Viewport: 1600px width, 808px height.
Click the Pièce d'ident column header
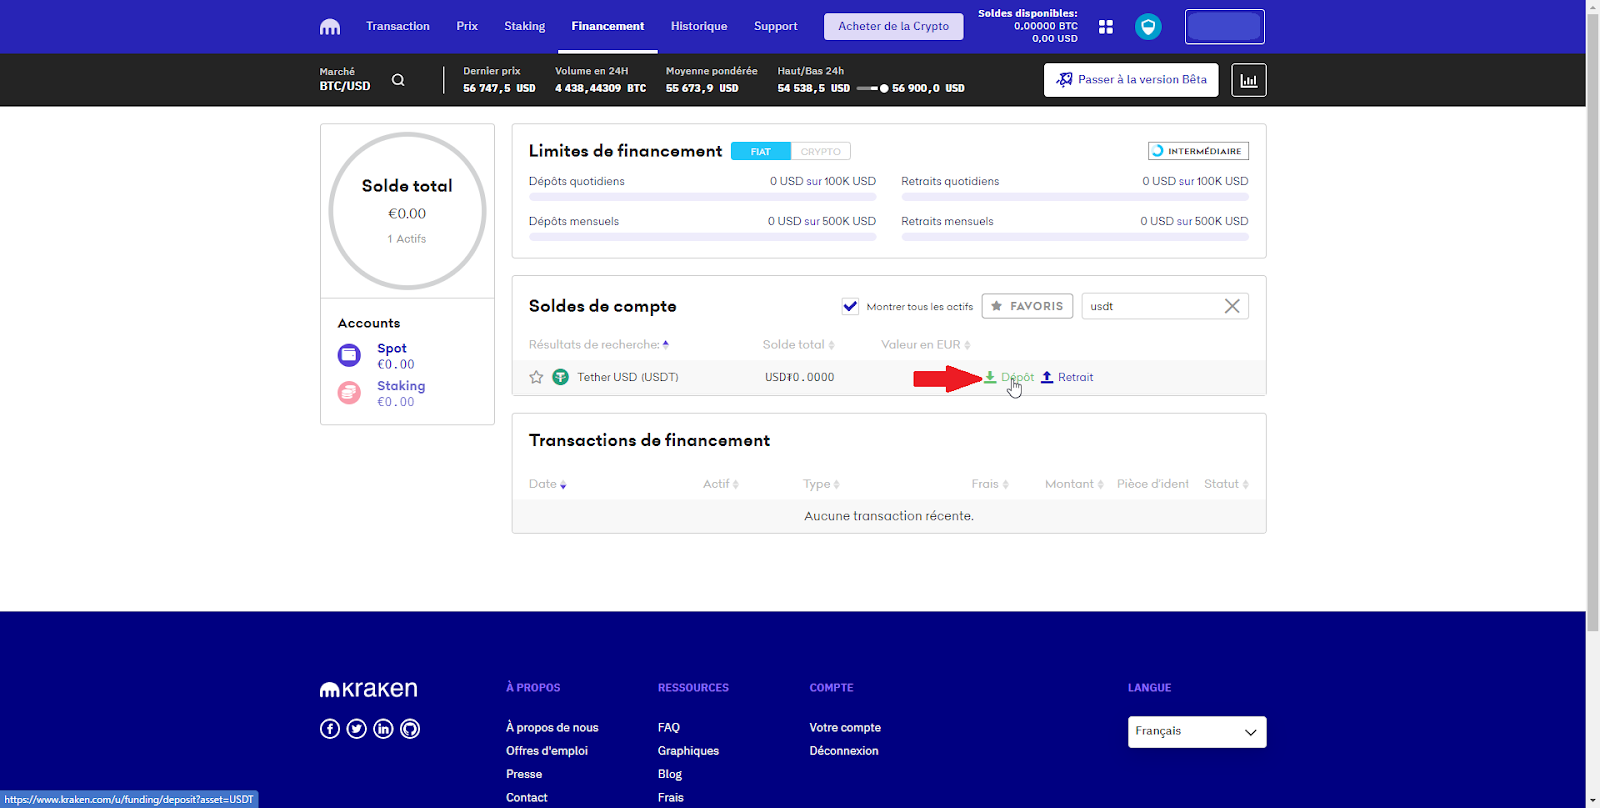point(1153,484)
